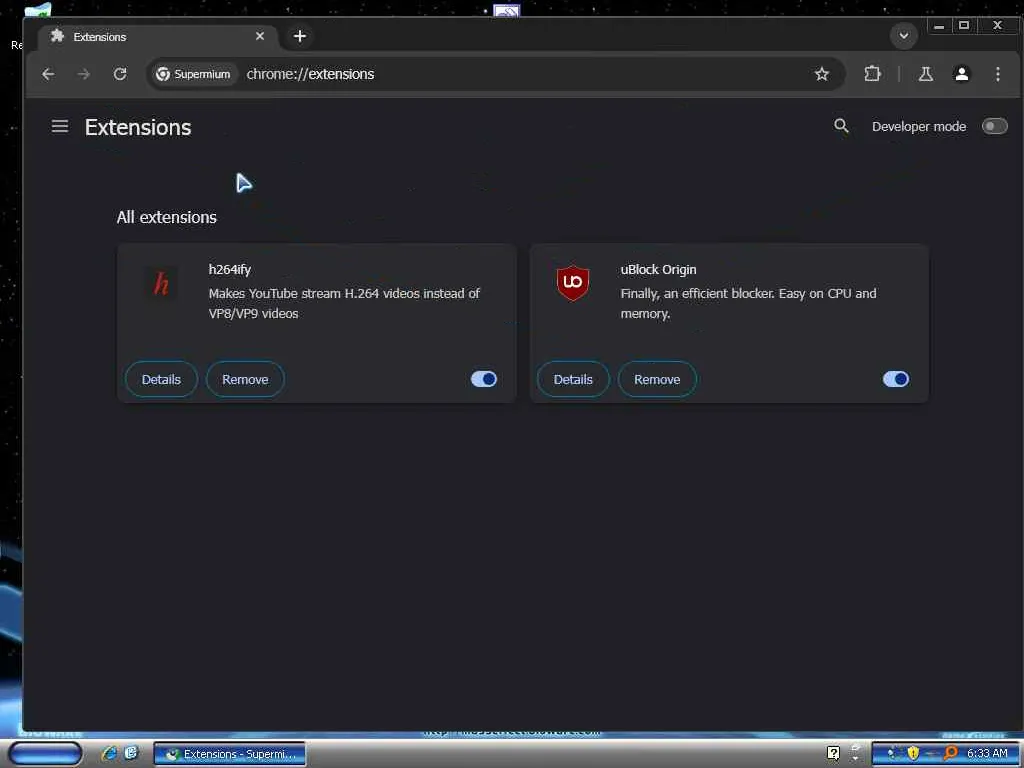The height and width of the screenshot is (768, 1024).
Task: Remove the uBlock Origin extension
Action: (657, 379)
